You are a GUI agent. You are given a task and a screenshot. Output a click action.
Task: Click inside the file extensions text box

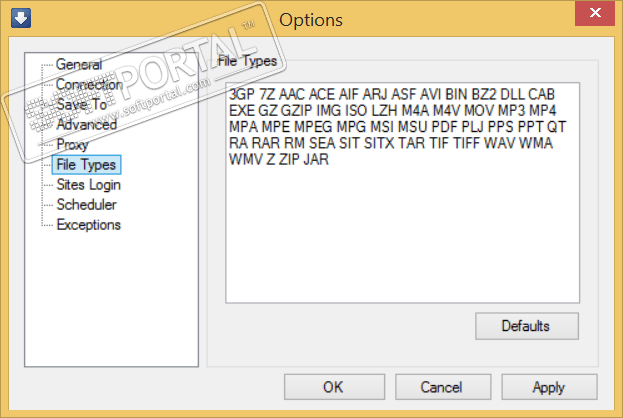(x=403, y=240)
